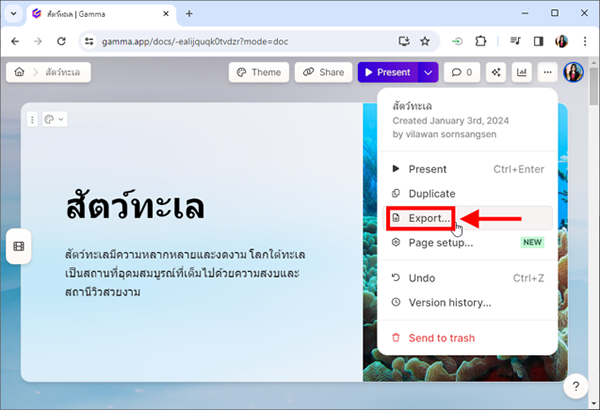Click the NEW badge beside Page setup

click(532, 242)
